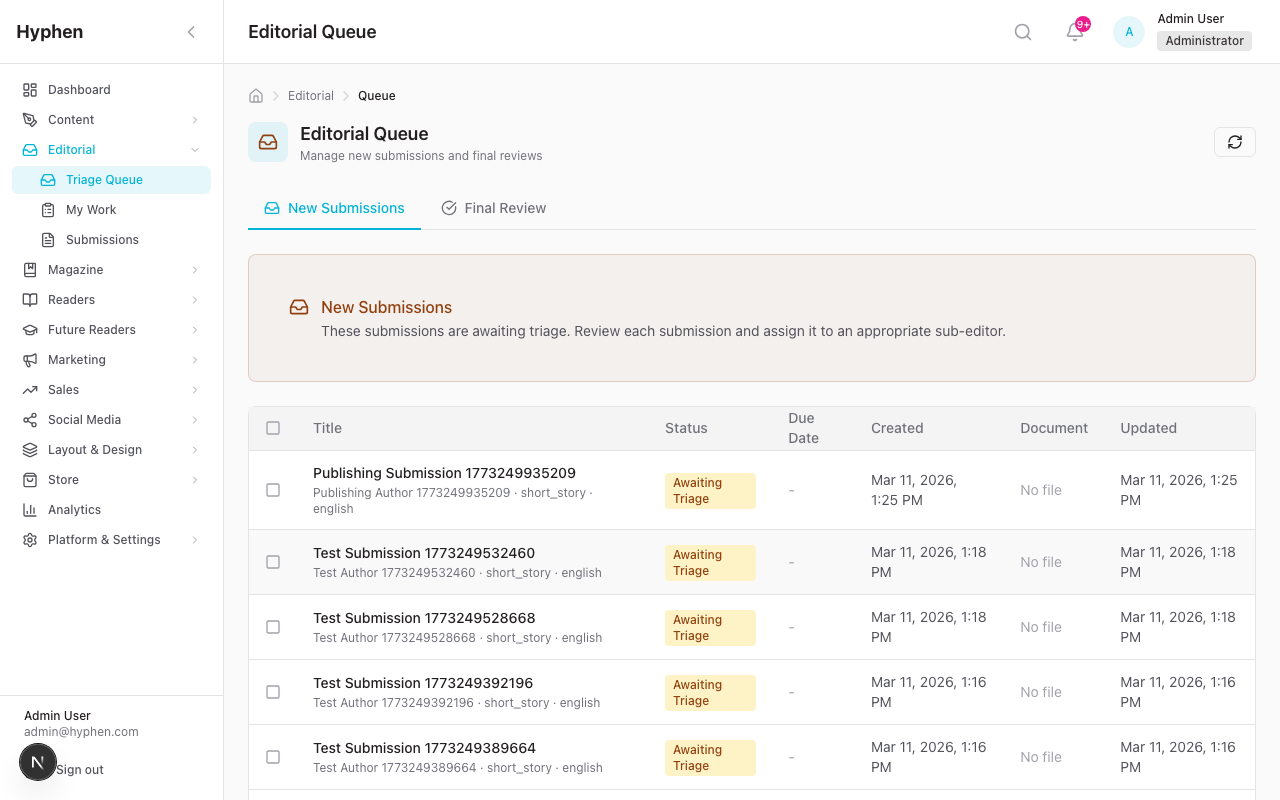Click the Editorial breadcrumb link
The image size is (1280, 800).
tap(311, 96)
